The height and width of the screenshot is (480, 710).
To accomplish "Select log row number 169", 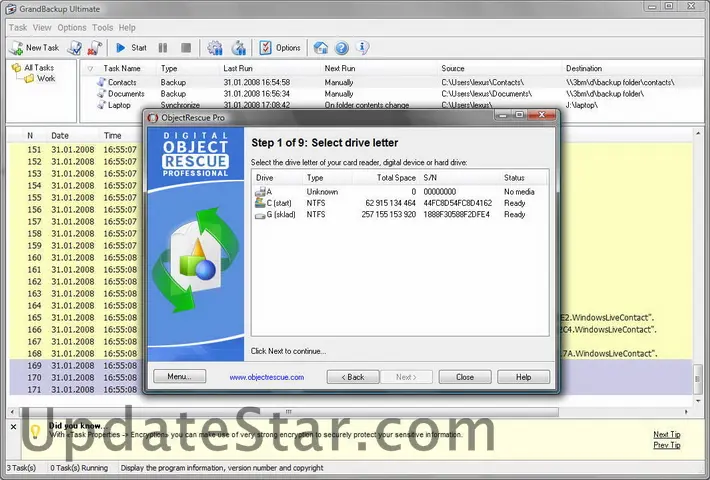I will tap(351, 365).
